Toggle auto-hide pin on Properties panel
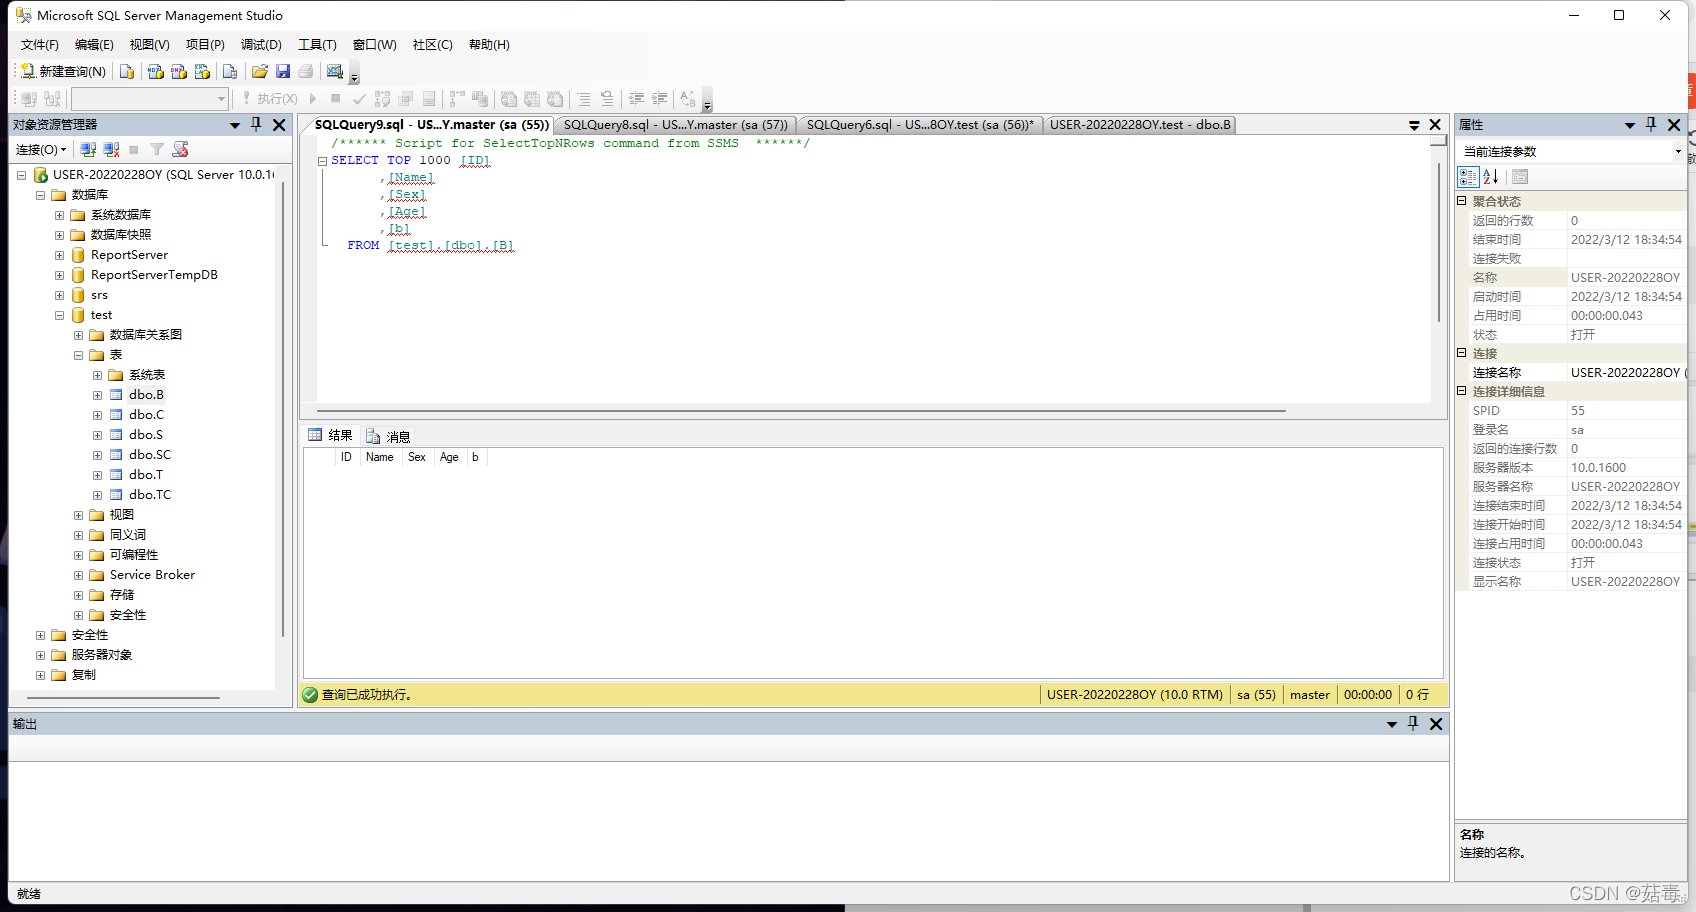This screenshot has height=912, width=1696. click(x=1651, y=124)
